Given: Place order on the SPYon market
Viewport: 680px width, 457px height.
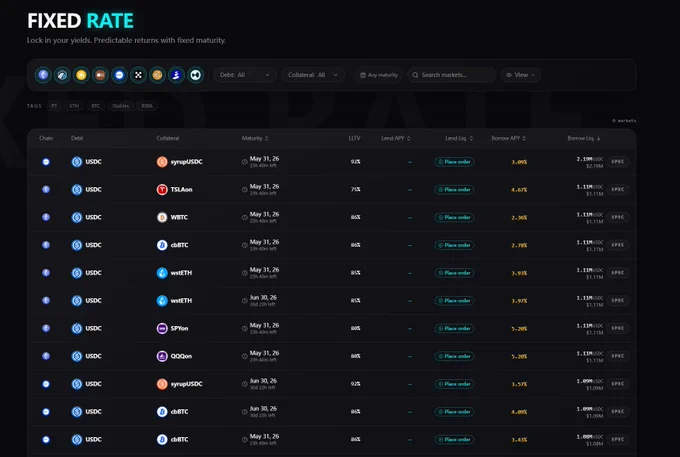Looking at the screenshot, I should [454, 328].
